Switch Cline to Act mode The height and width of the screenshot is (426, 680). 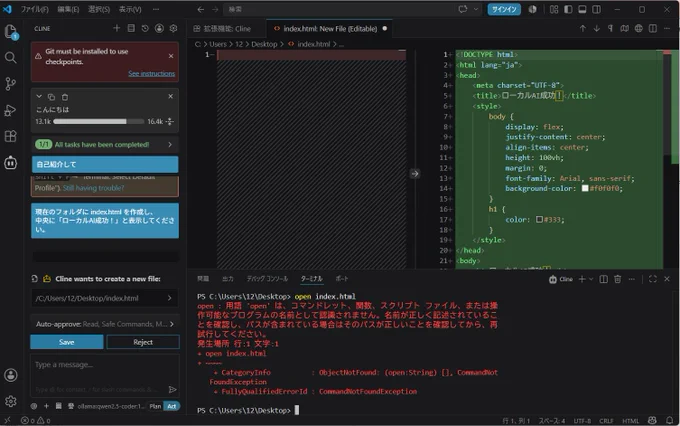click(x=172, y=406)
